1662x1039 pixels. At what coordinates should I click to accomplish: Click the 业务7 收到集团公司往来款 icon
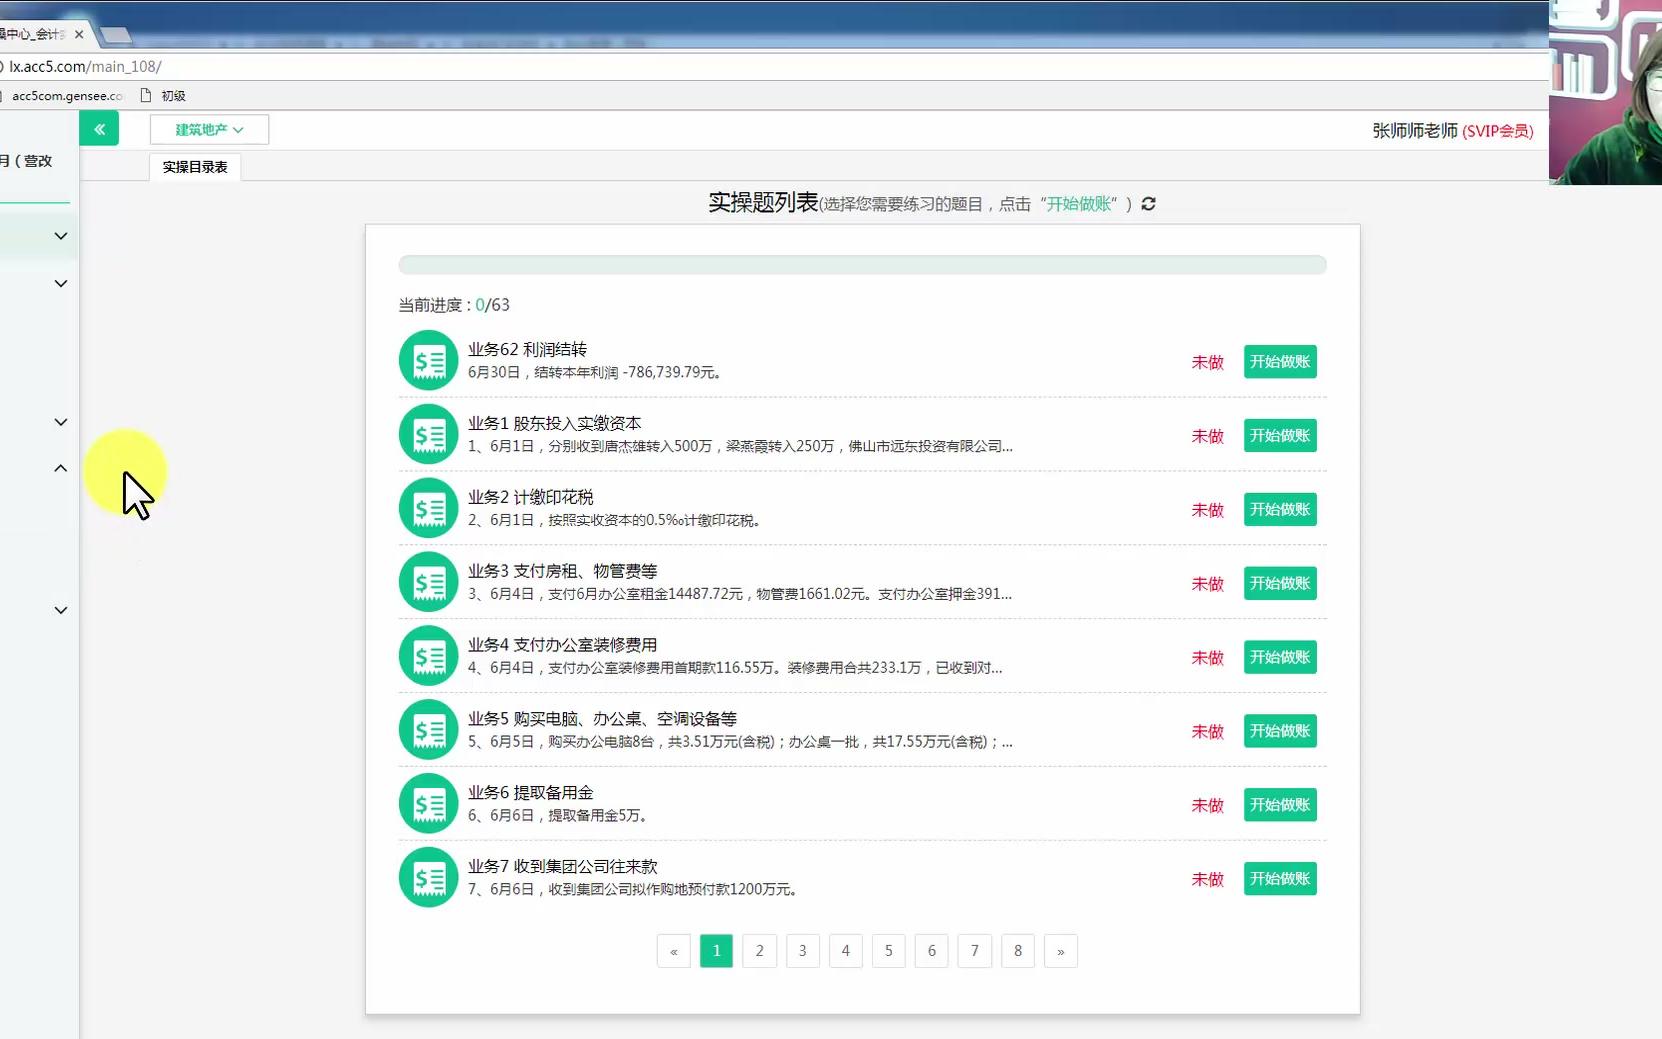click(428, 877)
